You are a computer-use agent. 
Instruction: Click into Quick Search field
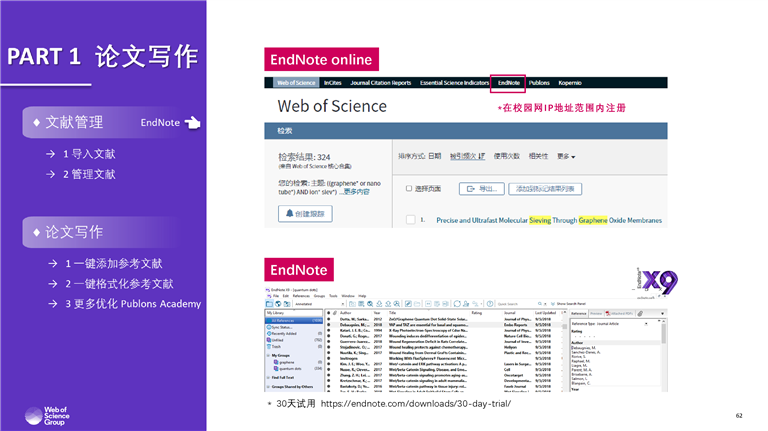click(x=517, y=304)
